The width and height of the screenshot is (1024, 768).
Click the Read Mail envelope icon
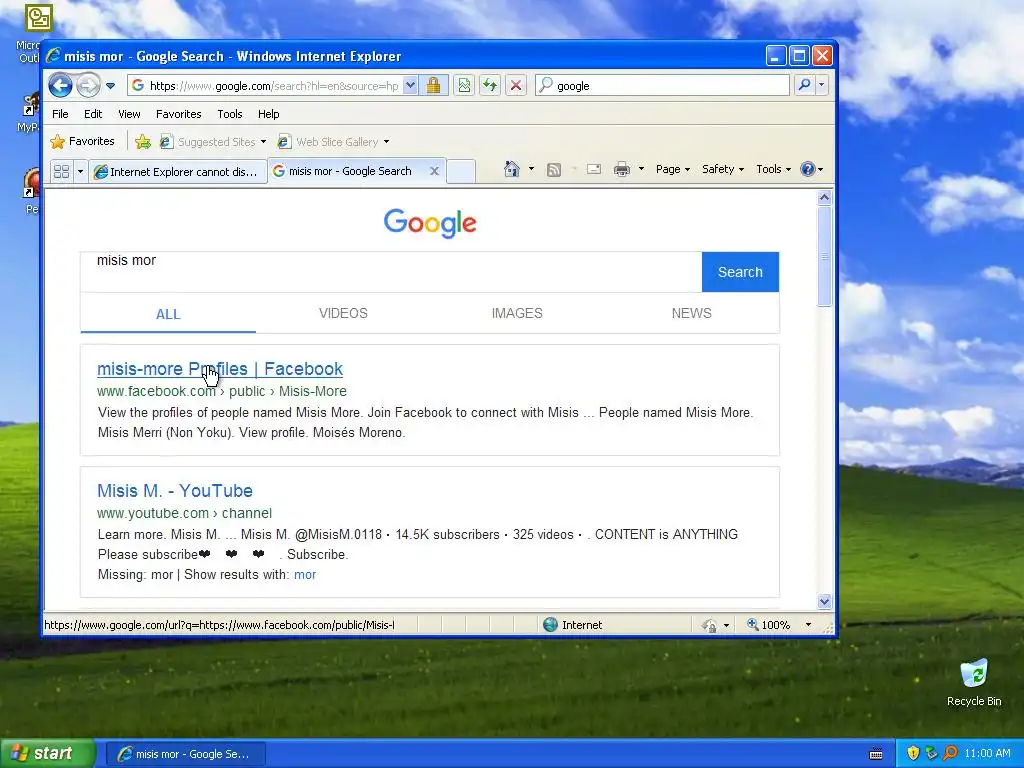[x=594, y=170]
